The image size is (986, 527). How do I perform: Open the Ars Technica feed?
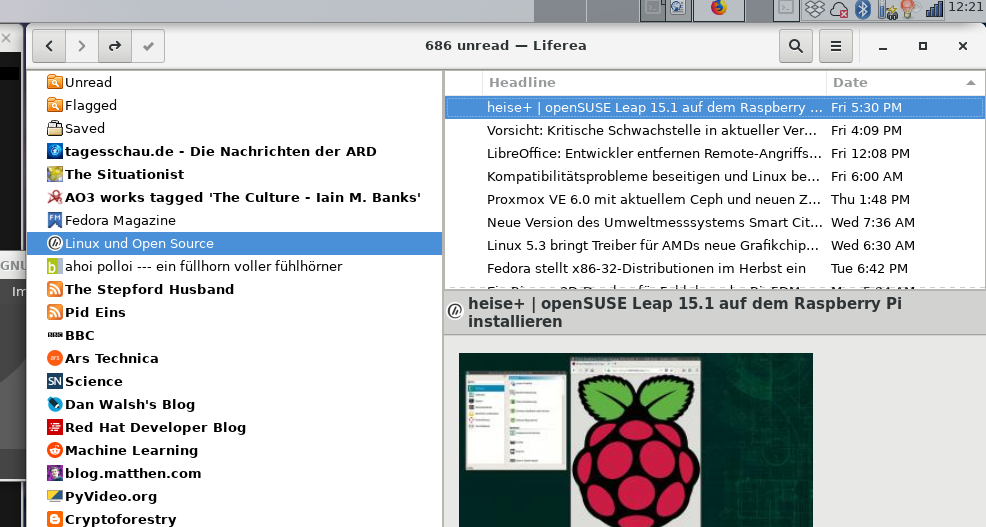[234, 358]
